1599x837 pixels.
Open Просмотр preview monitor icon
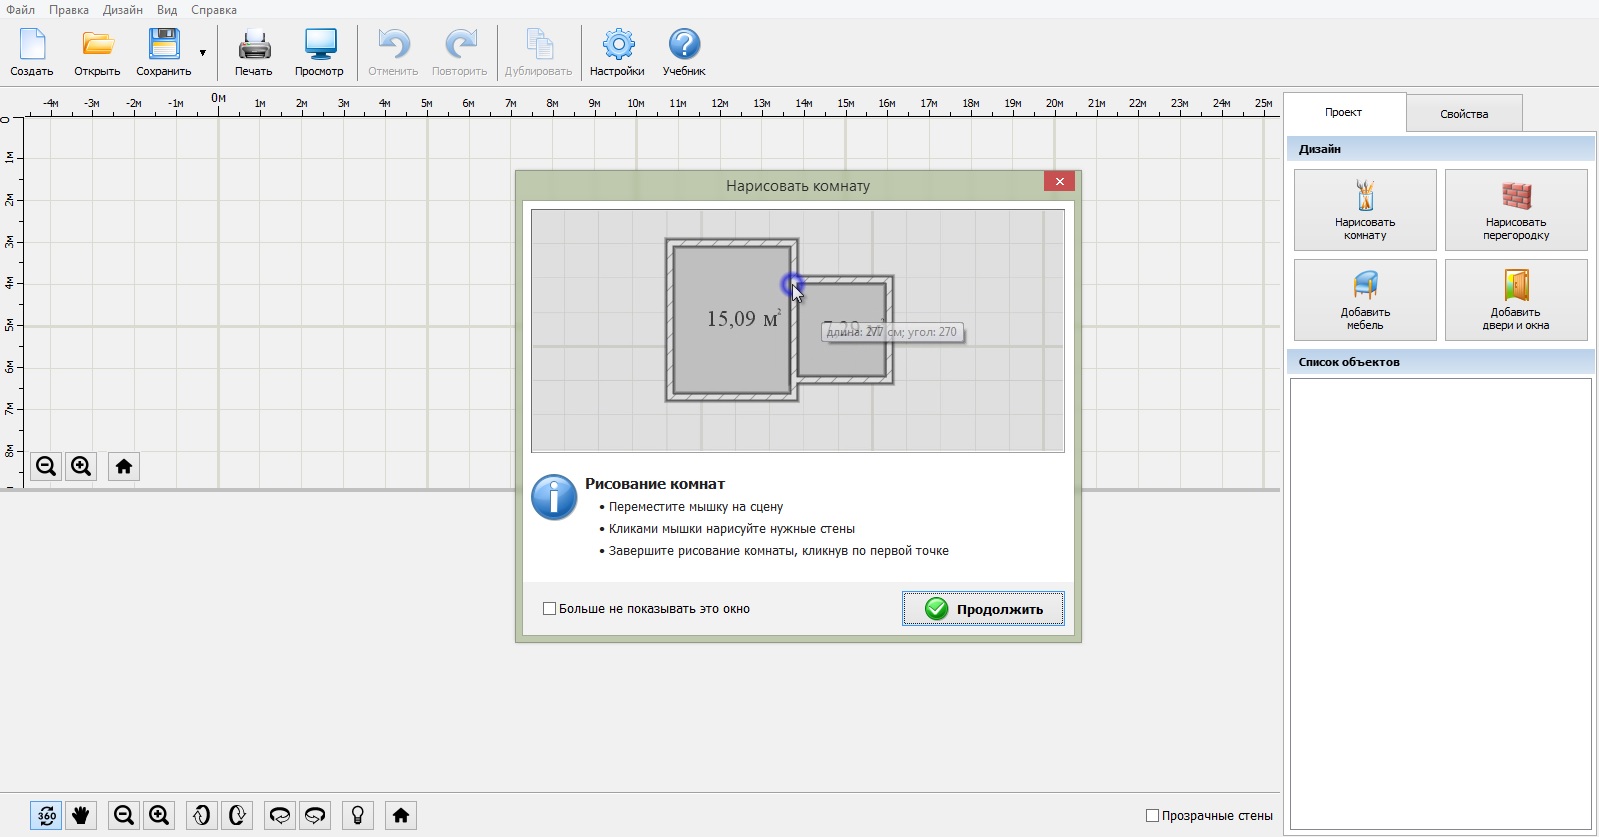[319, 52]
